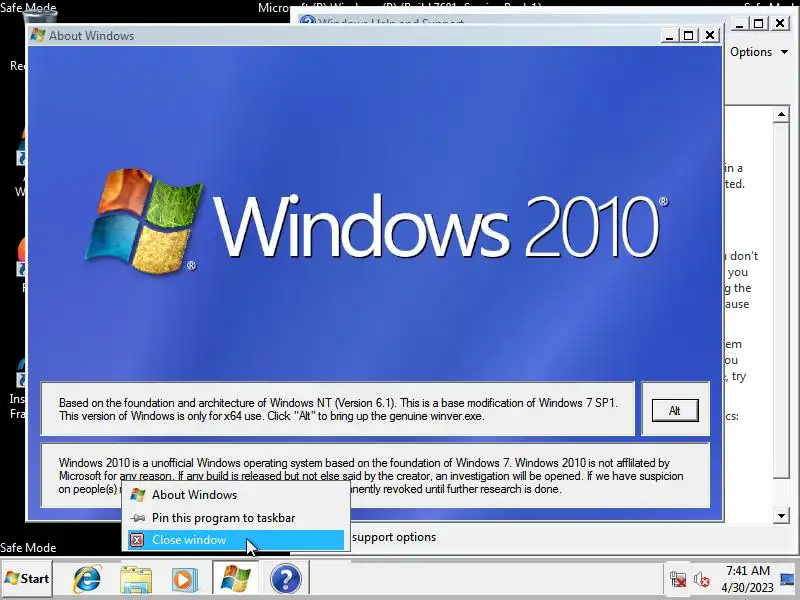The height and width of the screenshot is (600, 800).
Task: Choose Close window from the jump list
Action: 236,540
